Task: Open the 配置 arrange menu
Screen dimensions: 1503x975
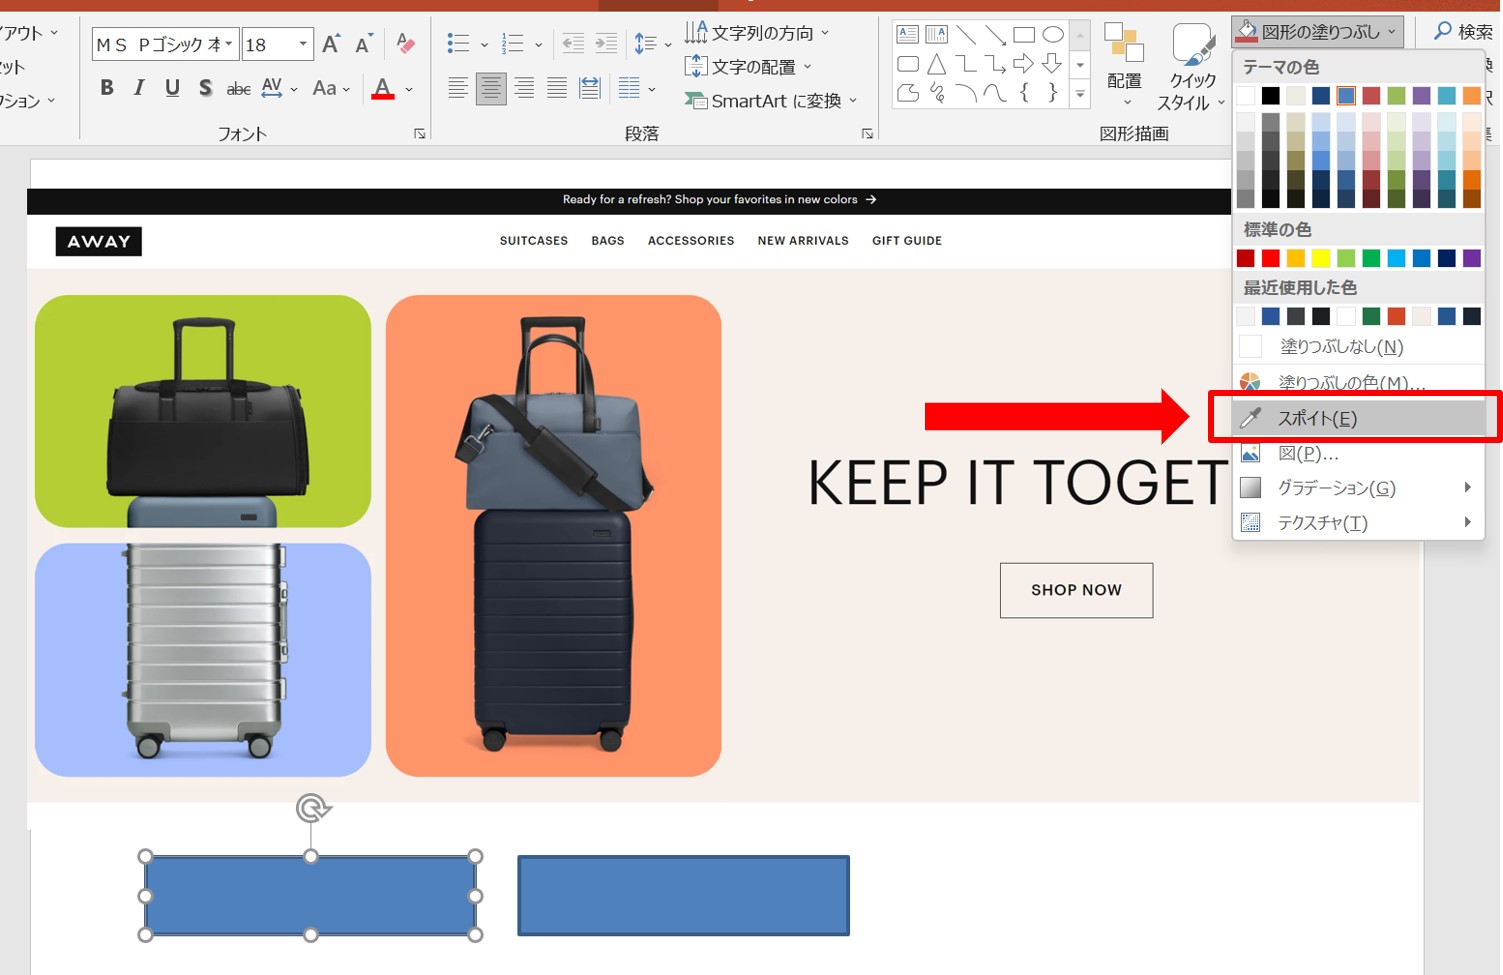Action: tap(1125, 63)
